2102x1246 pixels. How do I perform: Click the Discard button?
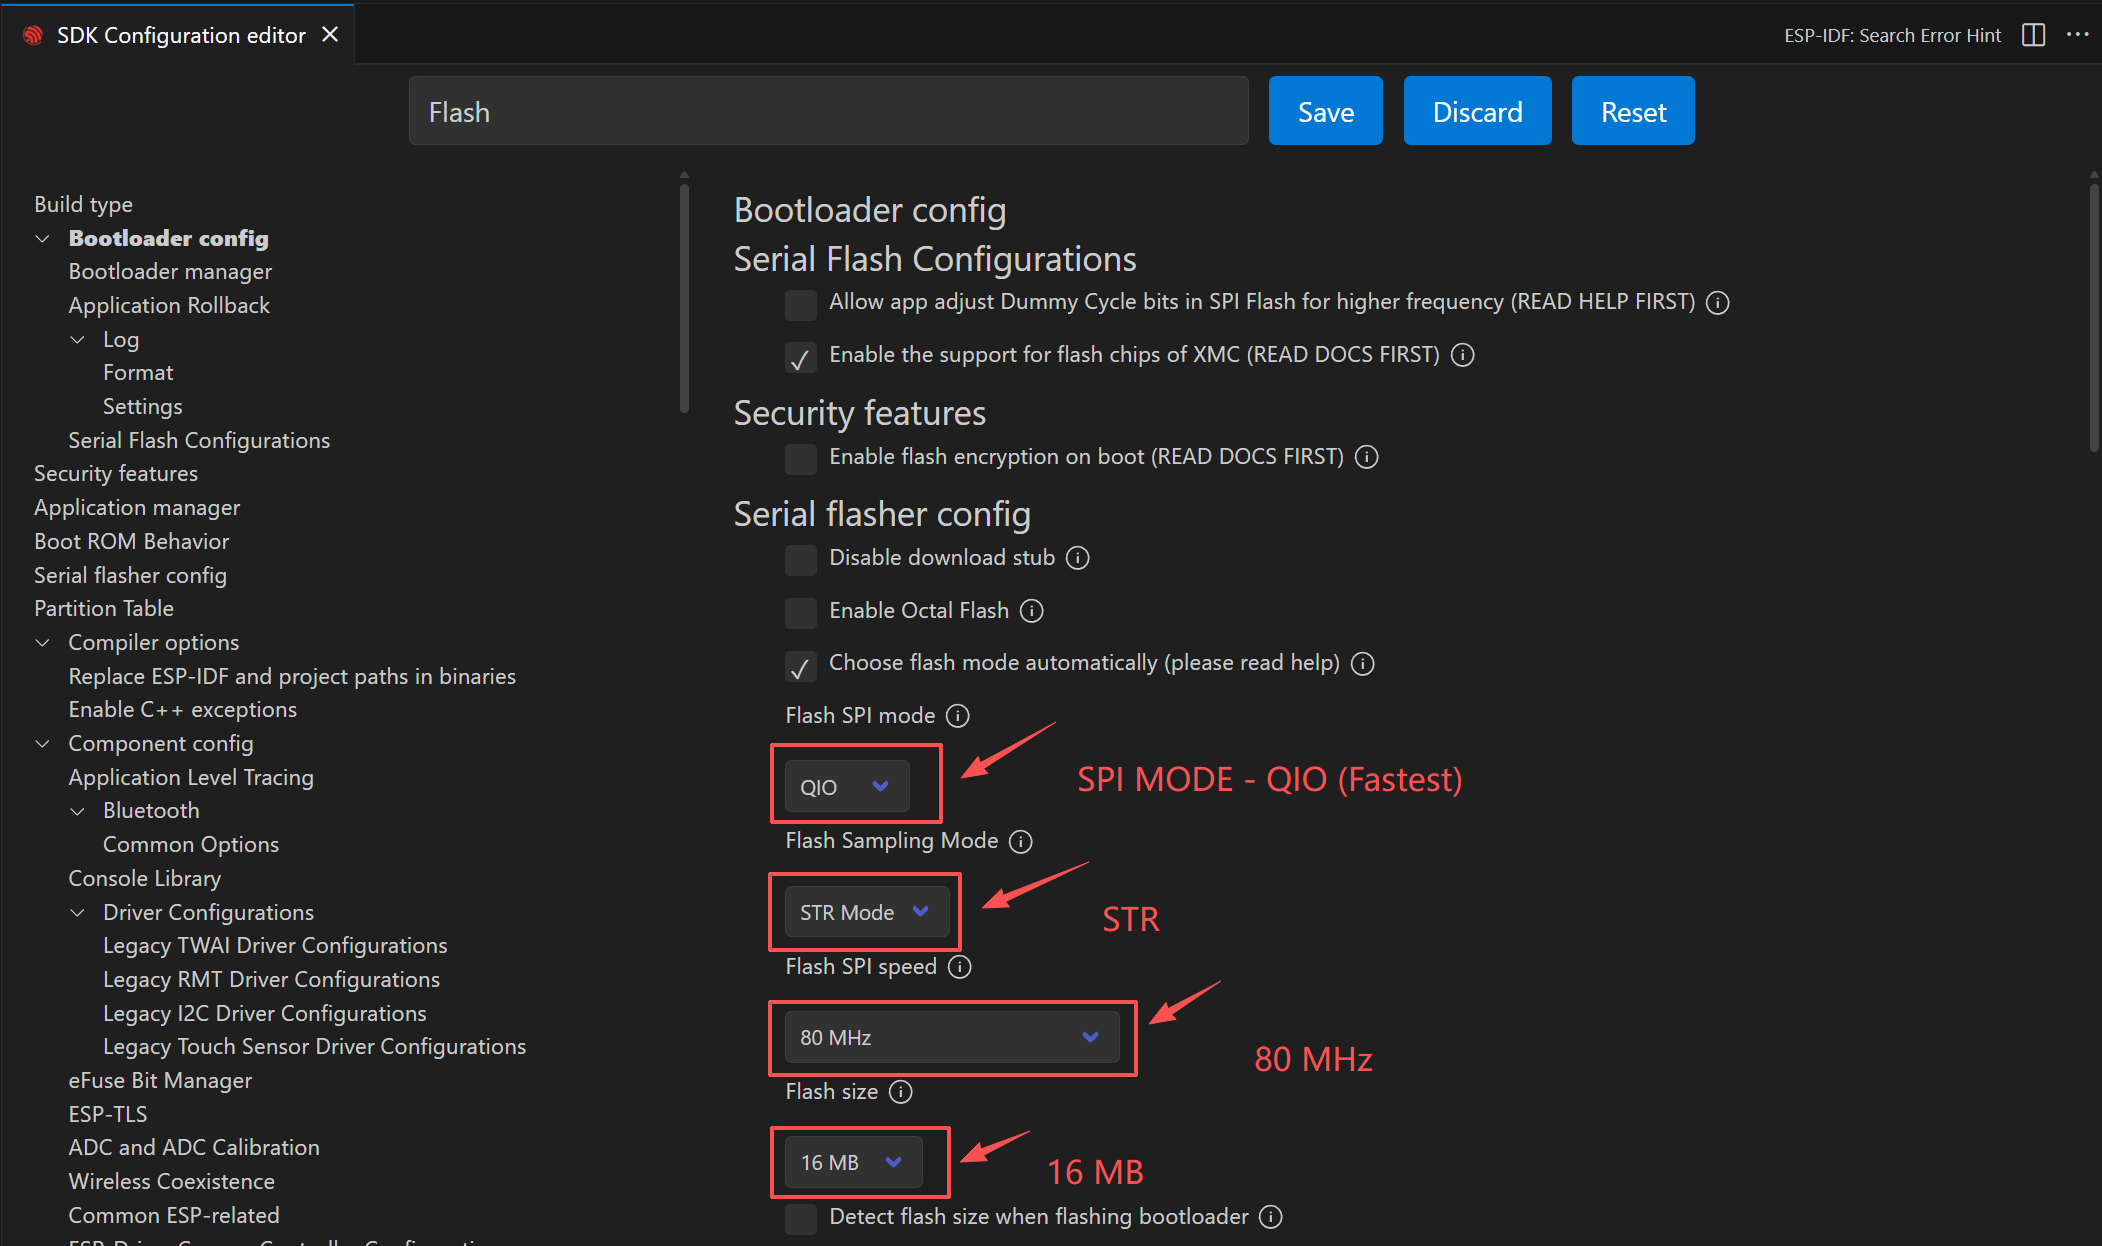1477,111
